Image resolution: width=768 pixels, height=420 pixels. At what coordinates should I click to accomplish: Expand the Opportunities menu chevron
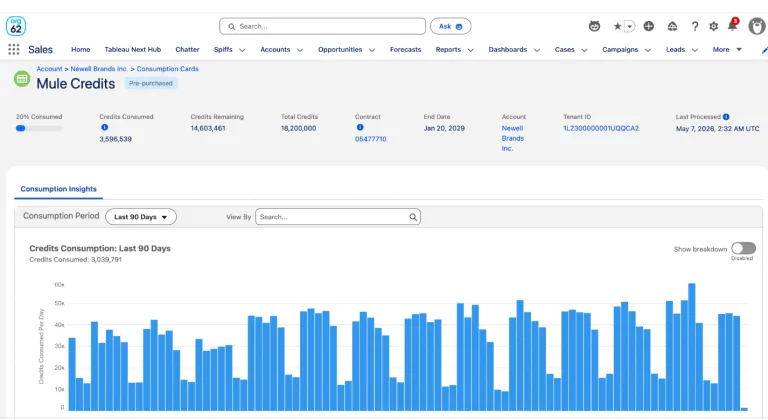(372, 50)
